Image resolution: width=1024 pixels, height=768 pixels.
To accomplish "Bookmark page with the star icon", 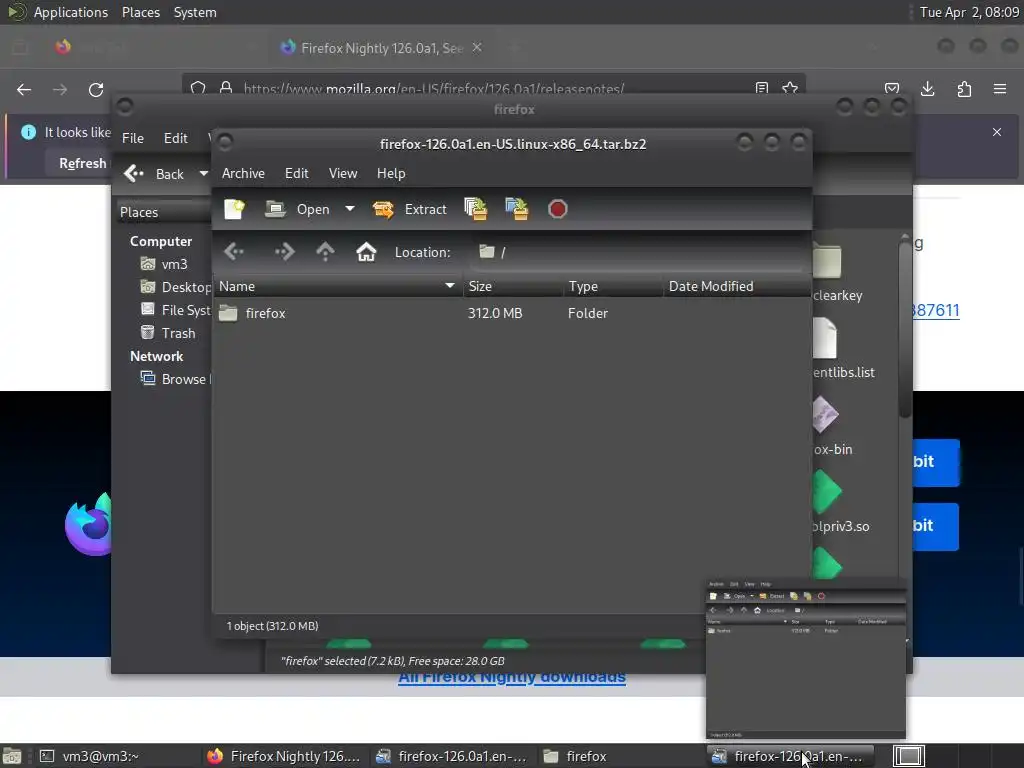I will (x=790, y=88).
